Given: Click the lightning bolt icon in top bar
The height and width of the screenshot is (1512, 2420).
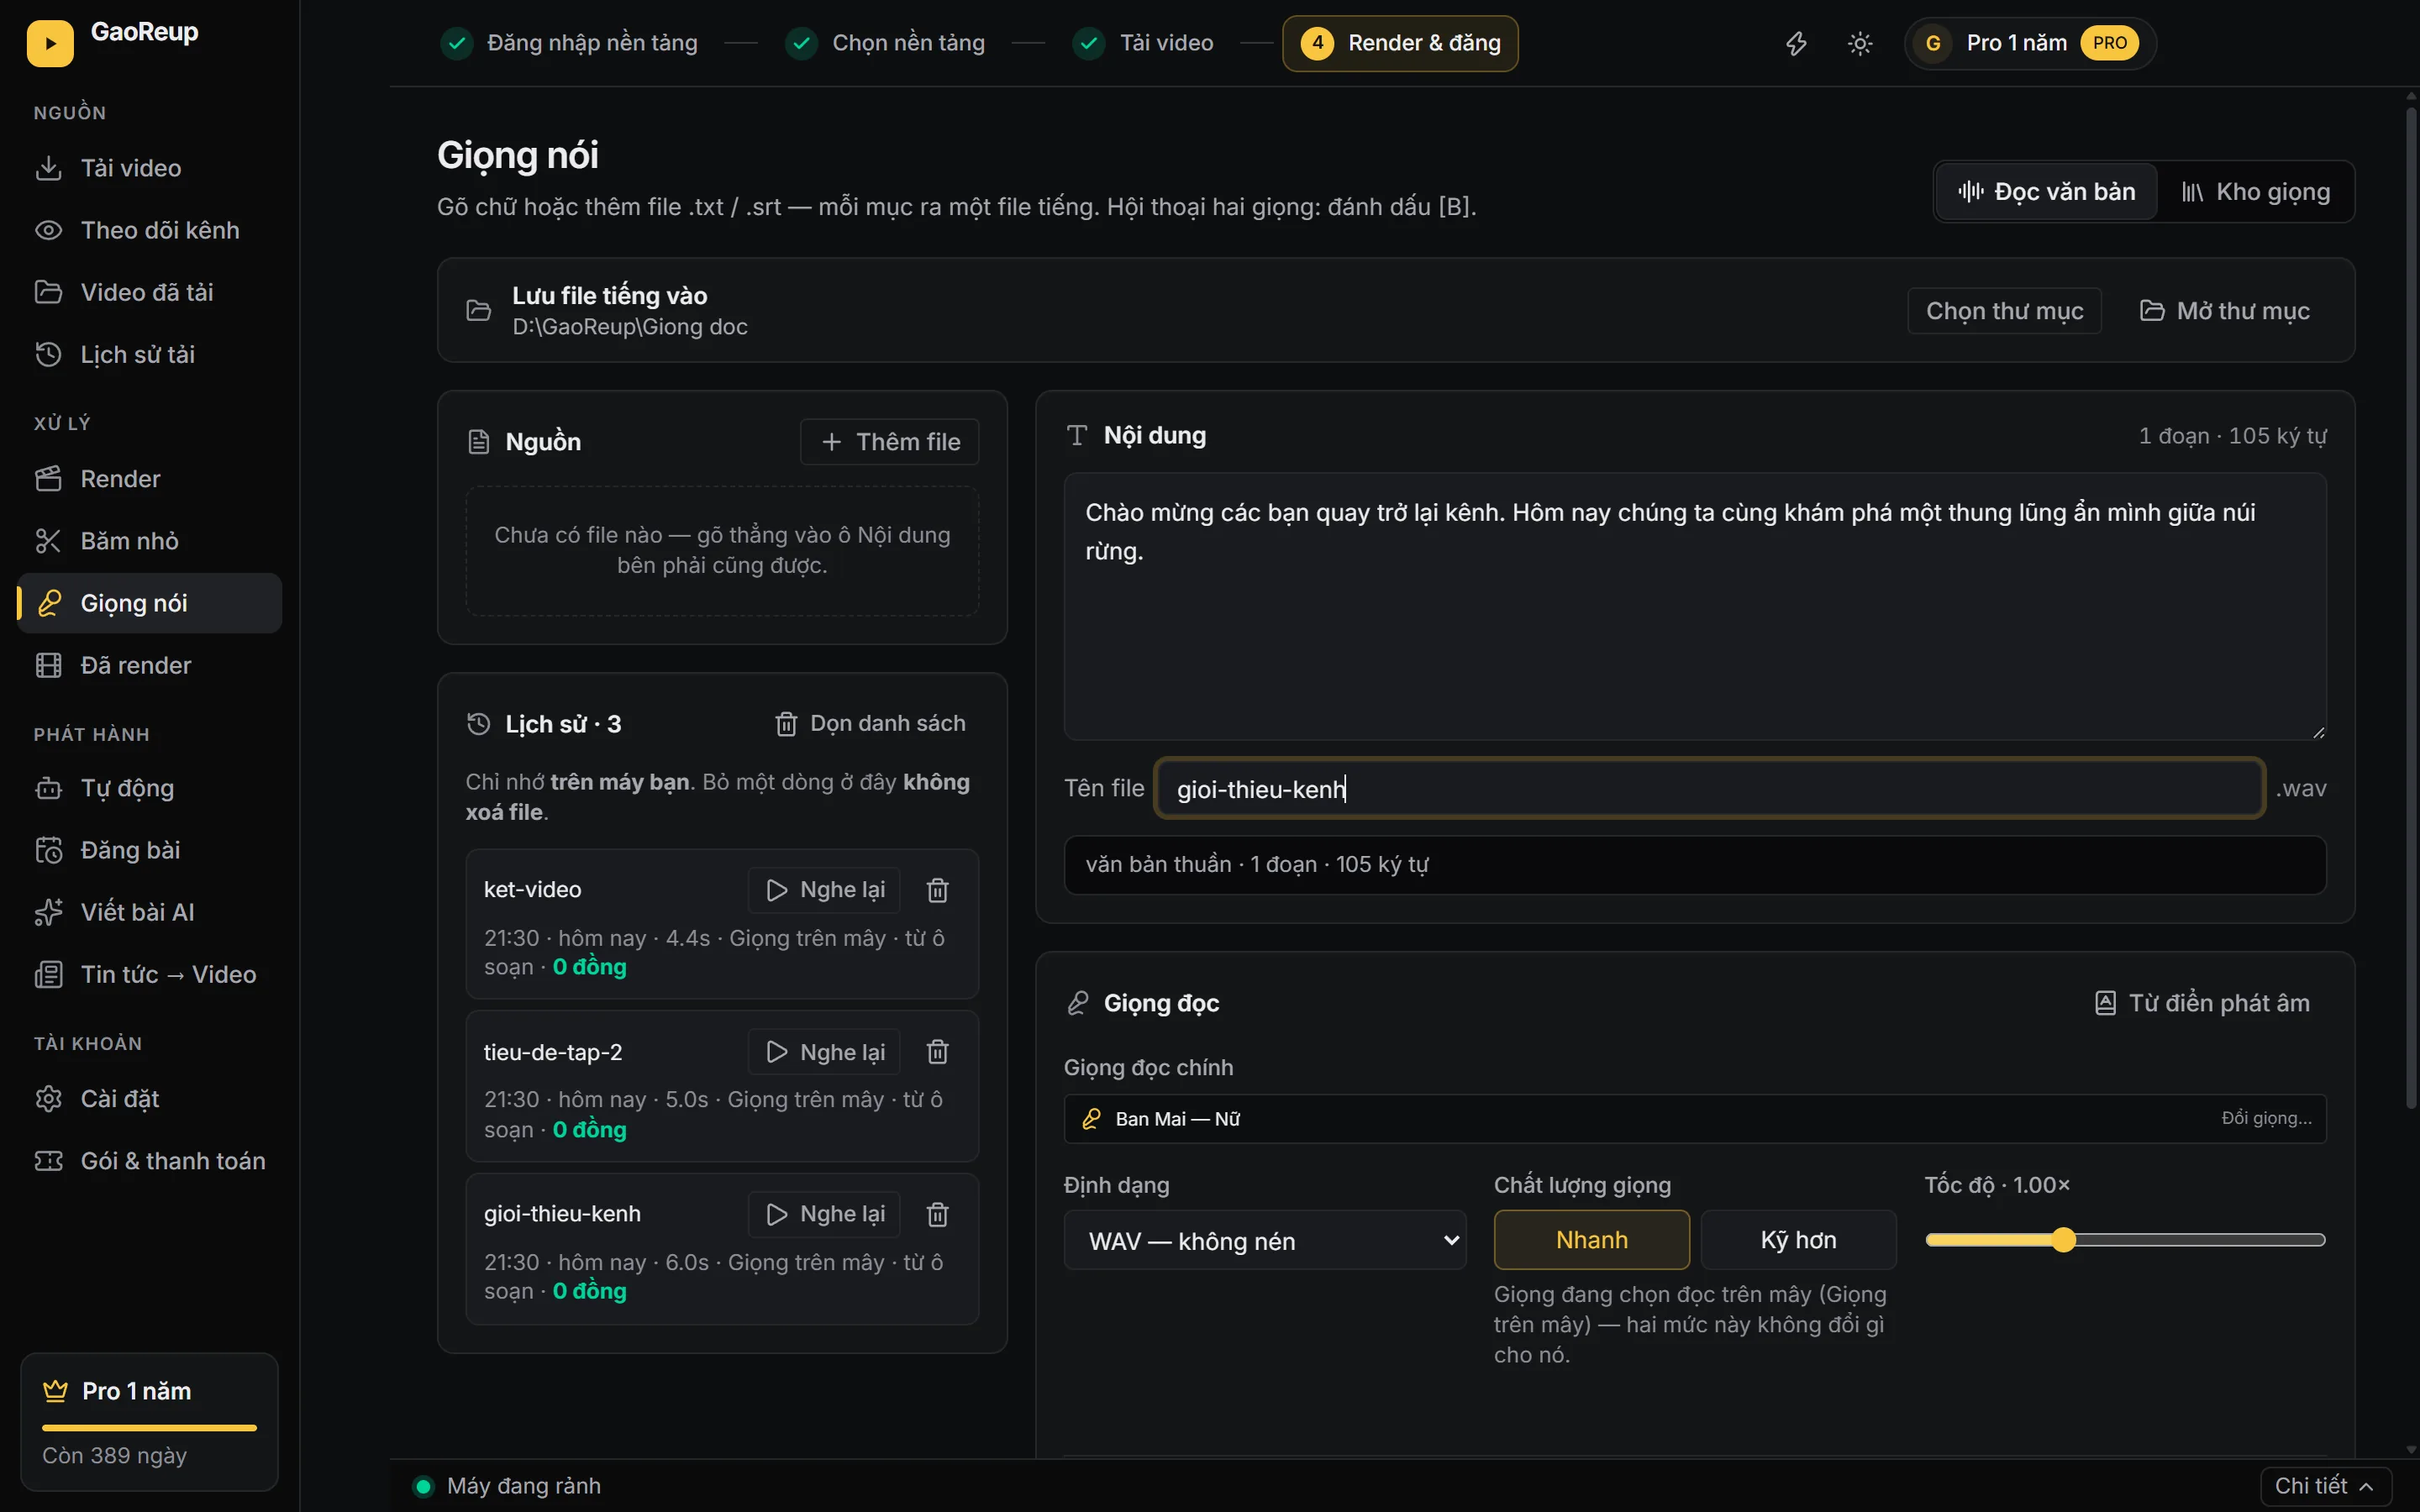Looking at the screenshot, I should pos(1796,43).
